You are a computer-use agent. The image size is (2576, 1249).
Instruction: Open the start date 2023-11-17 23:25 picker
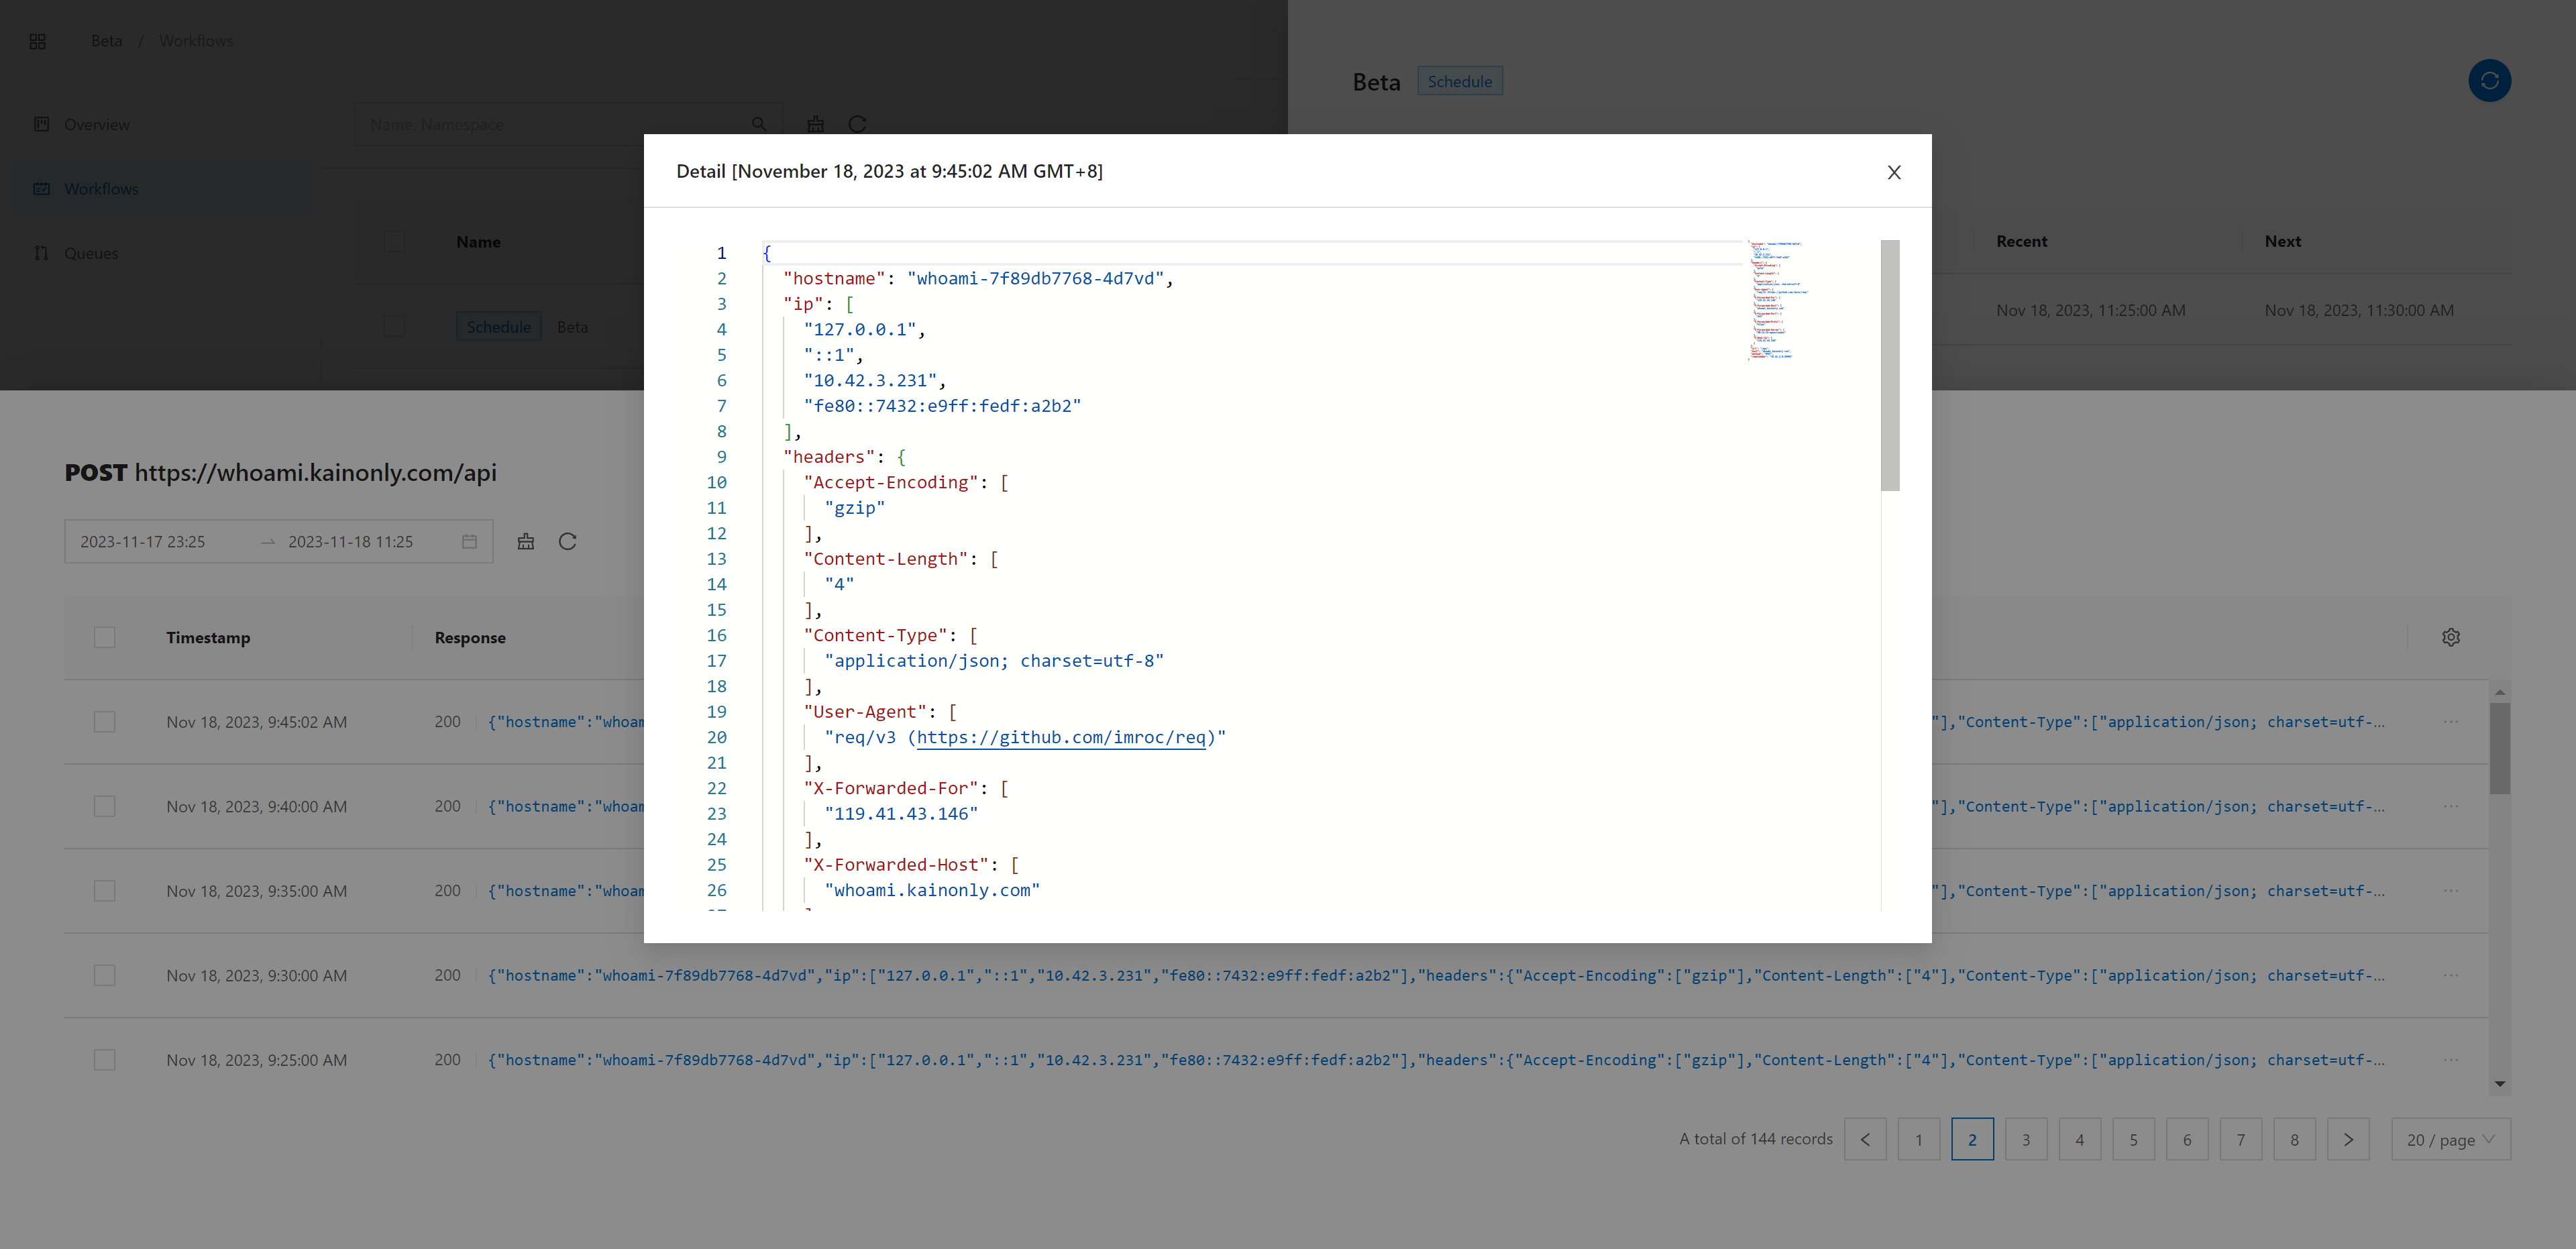(143, 541)
